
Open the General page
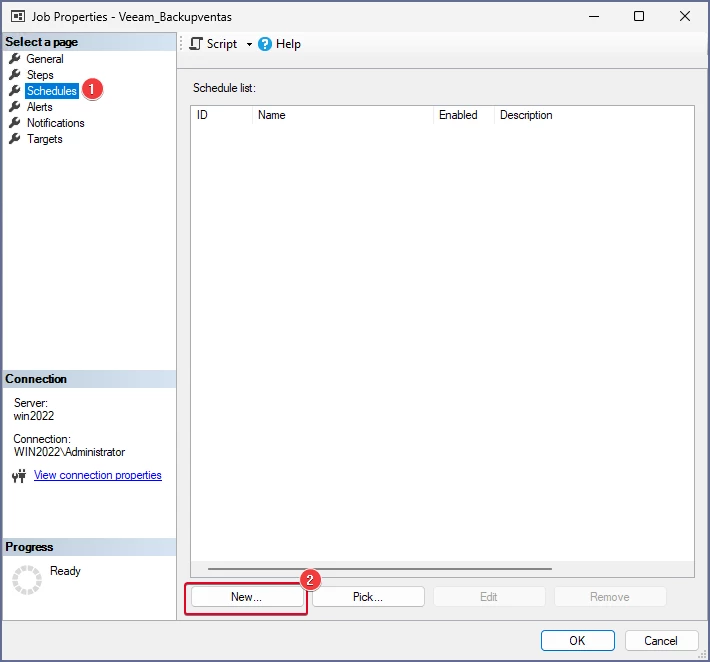[x=44, y=59]
